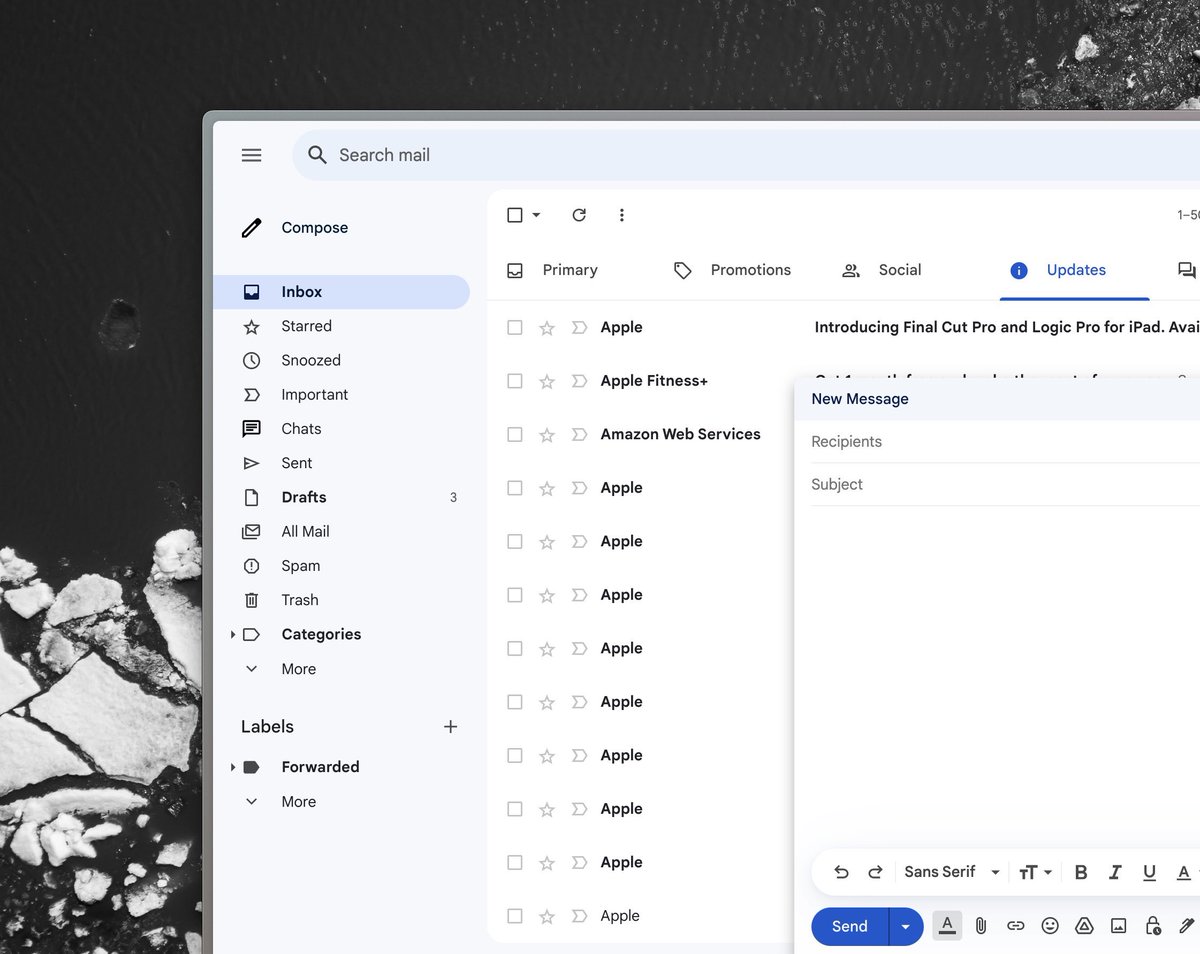This screenshot has width=1200, height=954.
Task: Open text color picker in compose
Action: coord(1185,872)
